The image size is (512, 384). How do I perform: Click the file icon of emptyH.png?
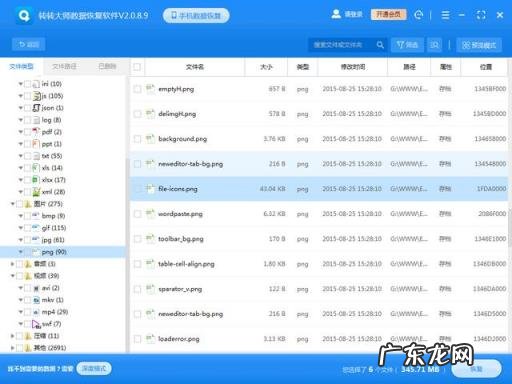pos(150,89)
